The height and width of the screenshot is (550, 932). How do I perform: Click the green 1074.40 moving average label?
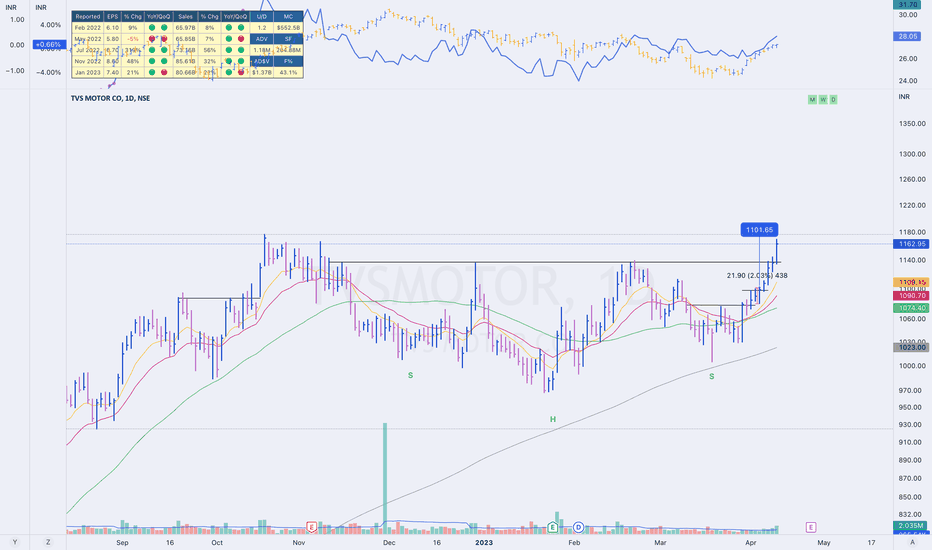pos(912,308)
